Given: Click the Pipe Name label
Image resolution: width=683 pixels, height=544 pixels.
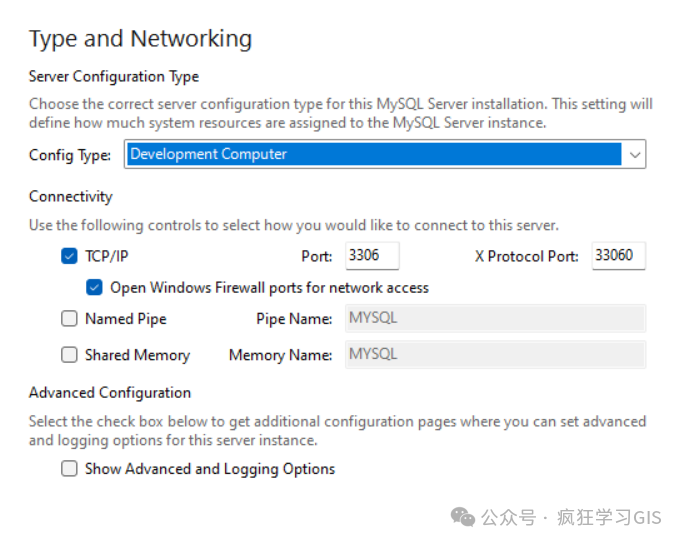Looking at the screenshot, I should pyautogui.click(x=295, y=320).
